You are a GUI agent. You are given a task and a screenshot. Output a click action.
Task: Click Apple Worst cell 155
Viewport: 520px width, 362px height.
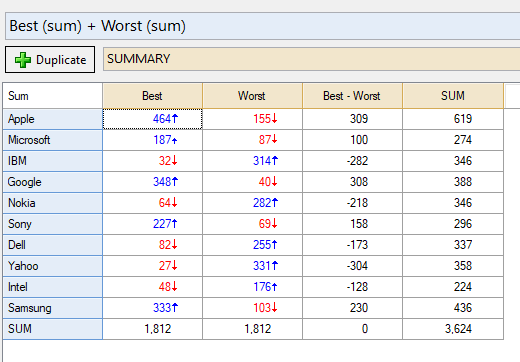[252, 119]
